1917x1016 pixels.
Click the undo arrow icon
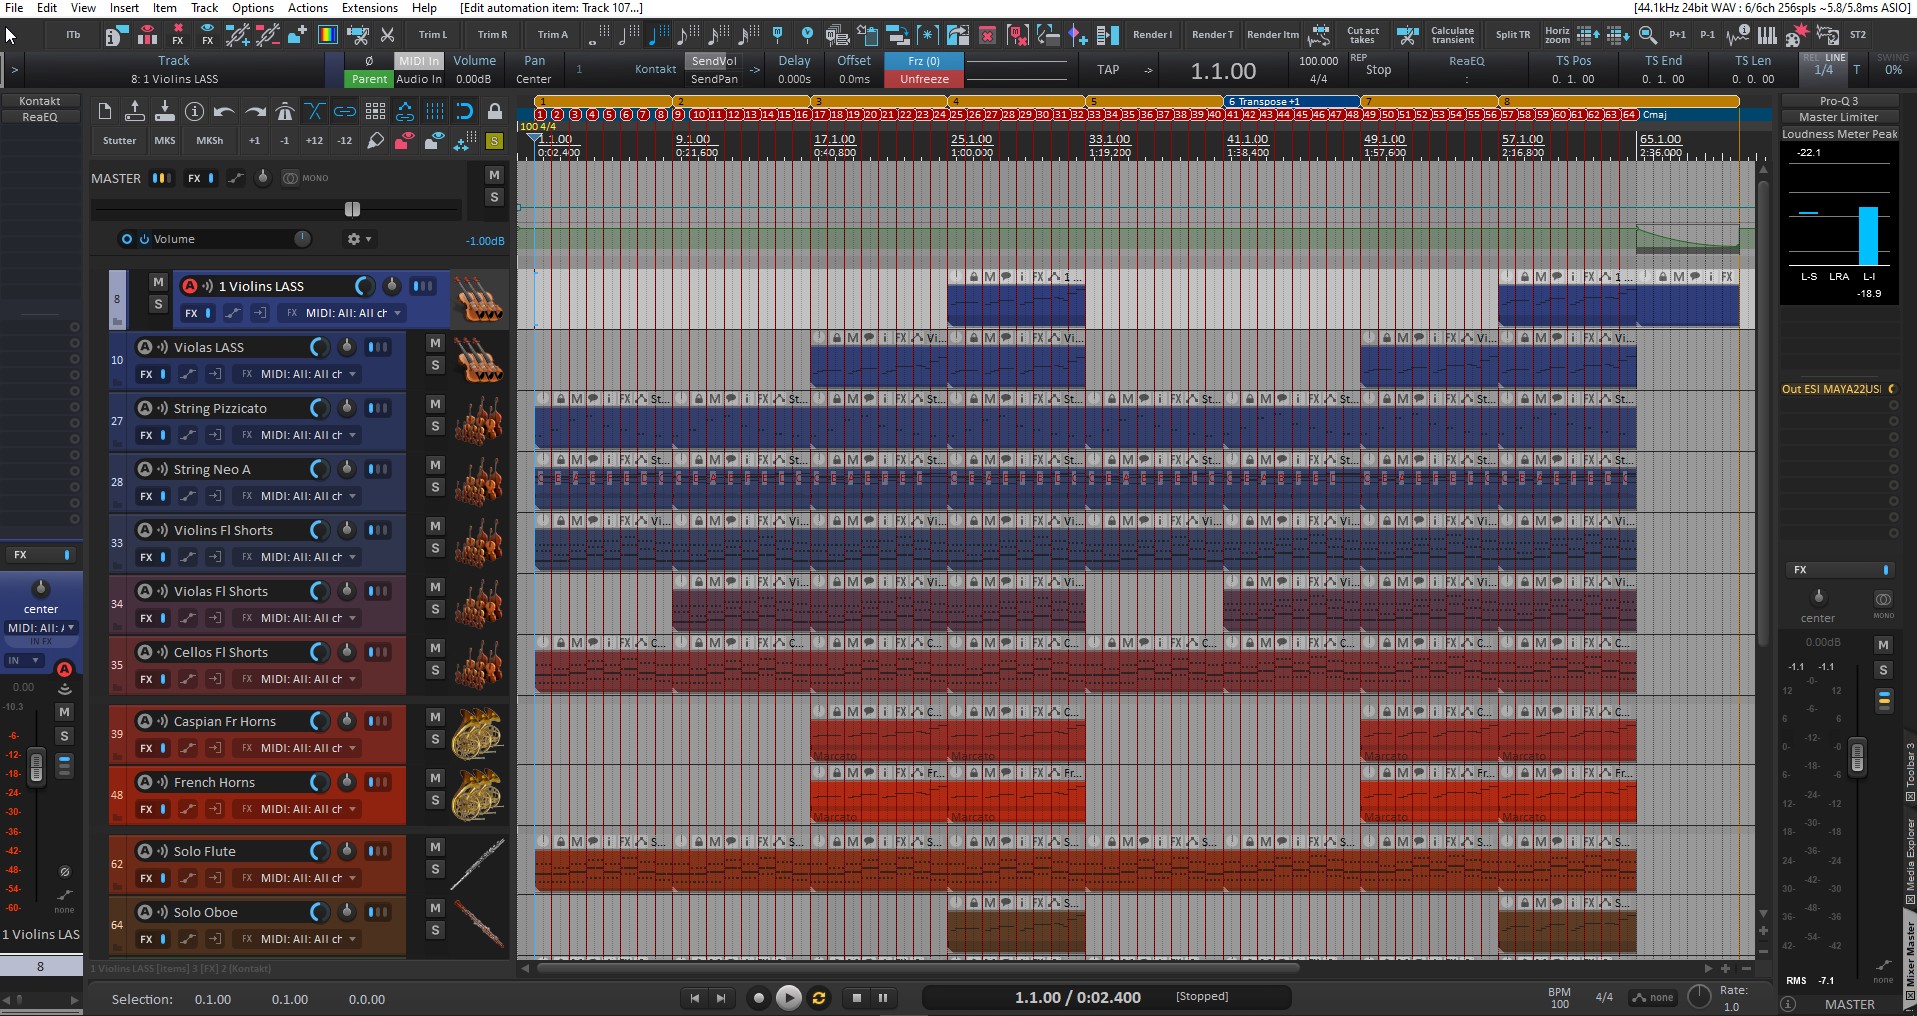tap(224, 111)
